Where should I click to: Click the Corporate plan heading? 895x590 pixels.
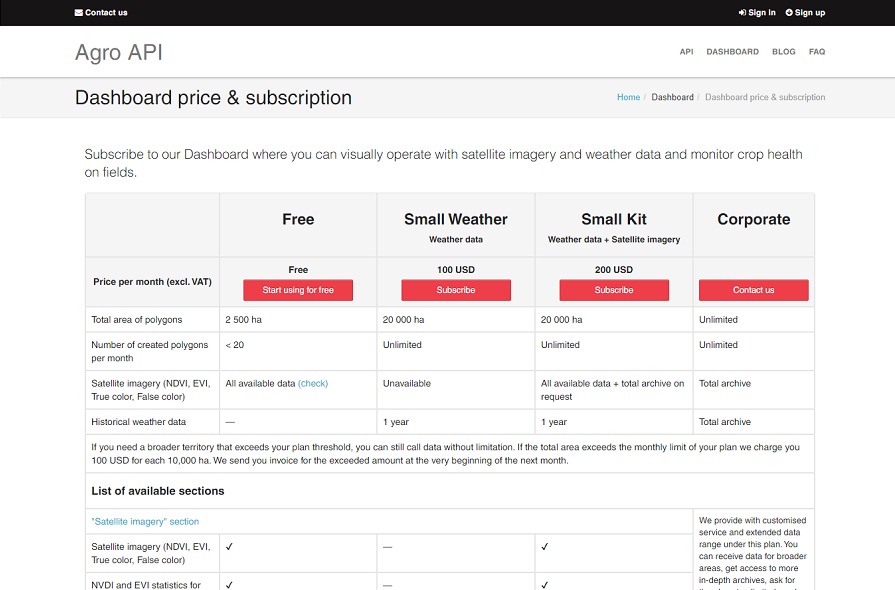753,219
